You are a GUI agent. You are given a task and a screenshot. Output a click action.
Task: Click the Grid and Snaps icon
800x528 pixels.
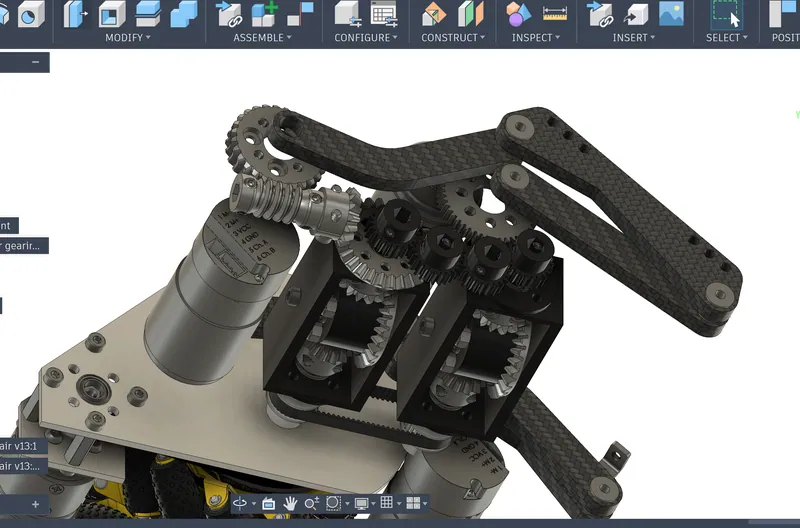point(387,502)
